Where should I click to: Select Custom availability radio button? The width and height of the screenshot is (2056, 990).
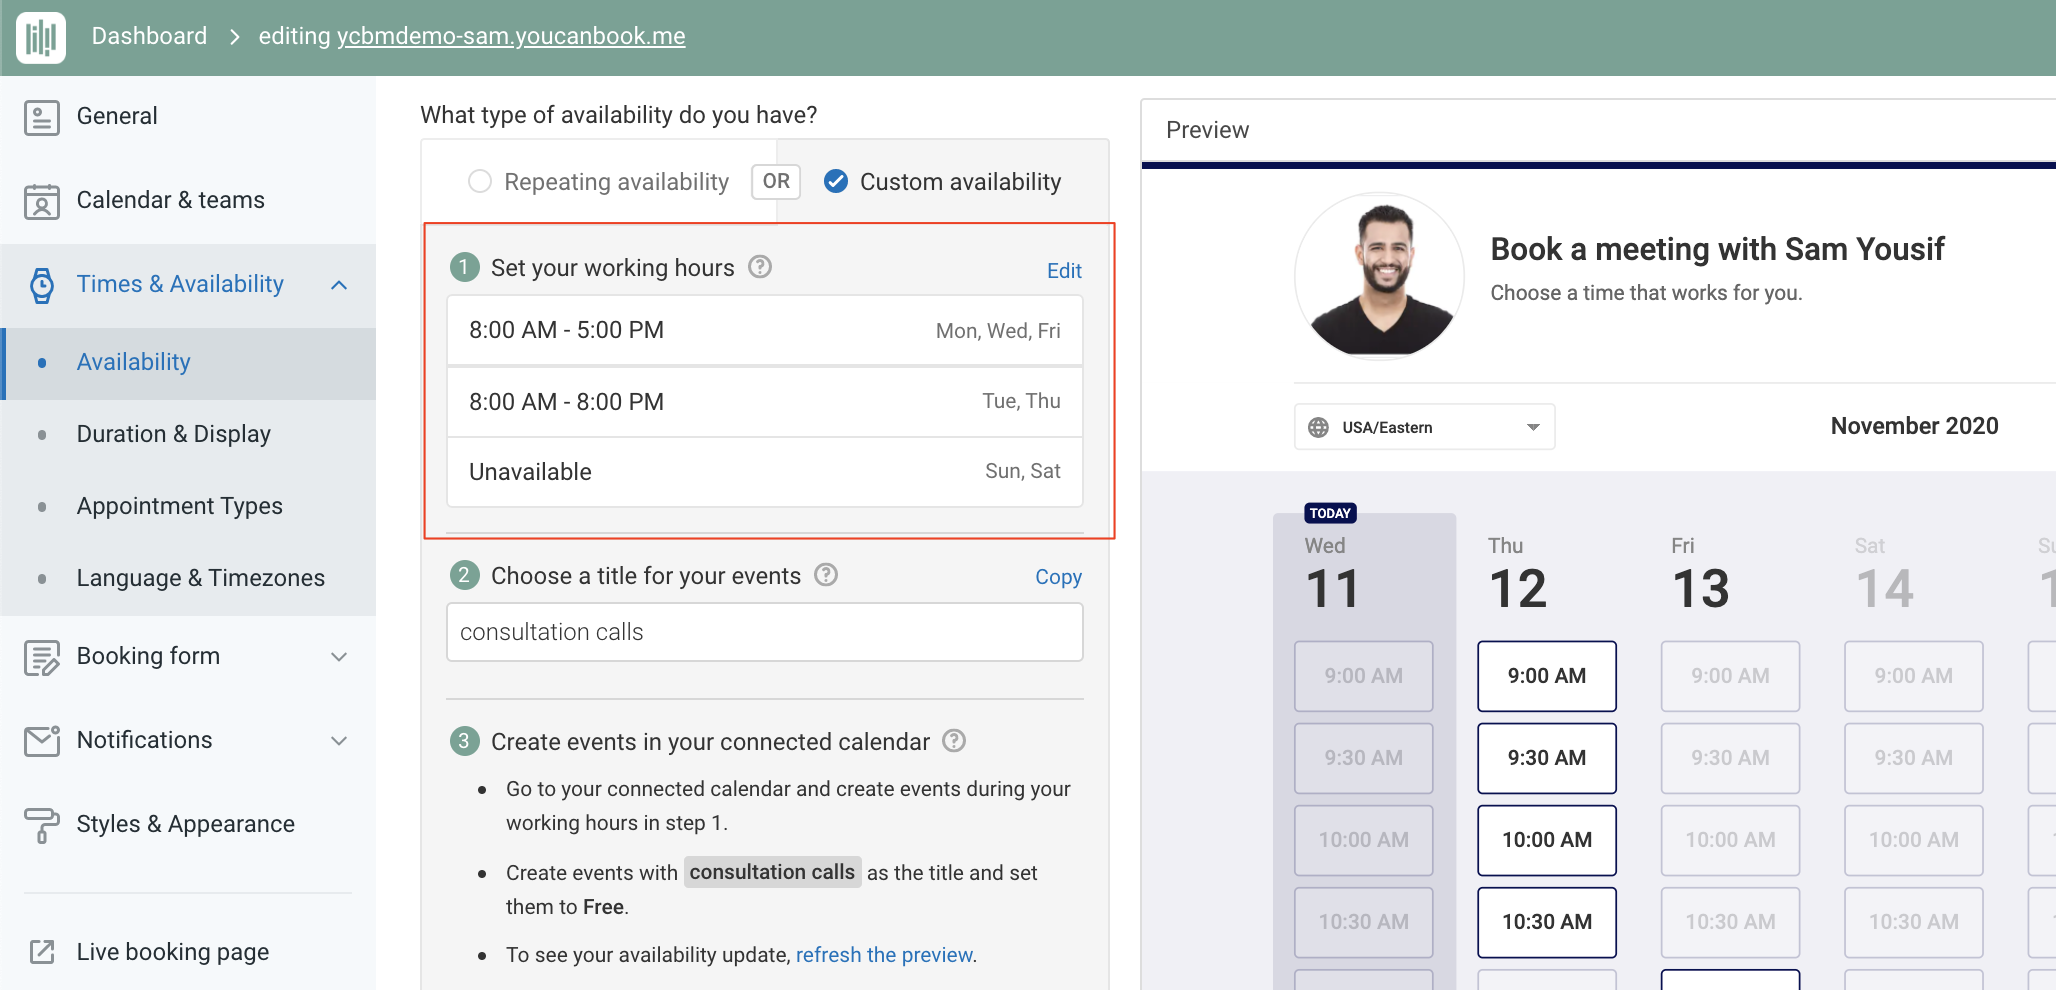pyautogui.click(x=836, y=181)
